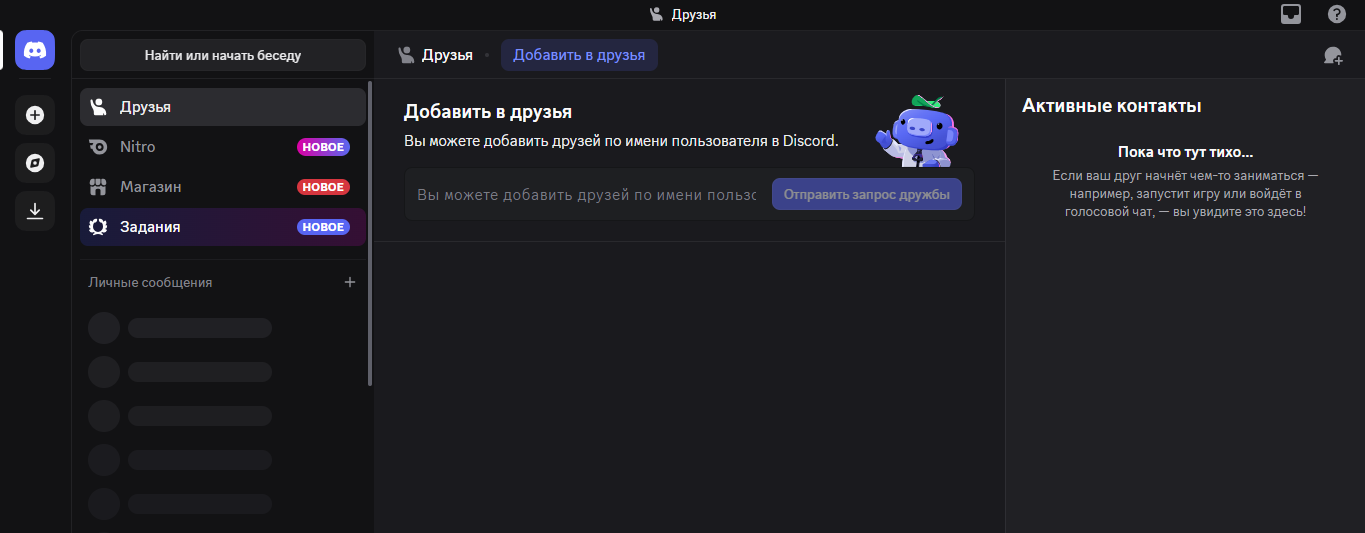Click the download apps arrow icon
1365x533 pixels.
tap(35, 211)
